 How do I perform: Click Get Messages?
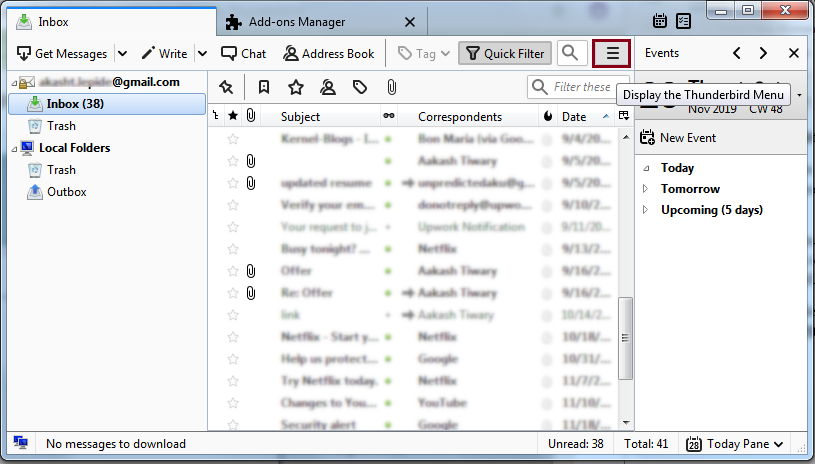click(62, 54)
